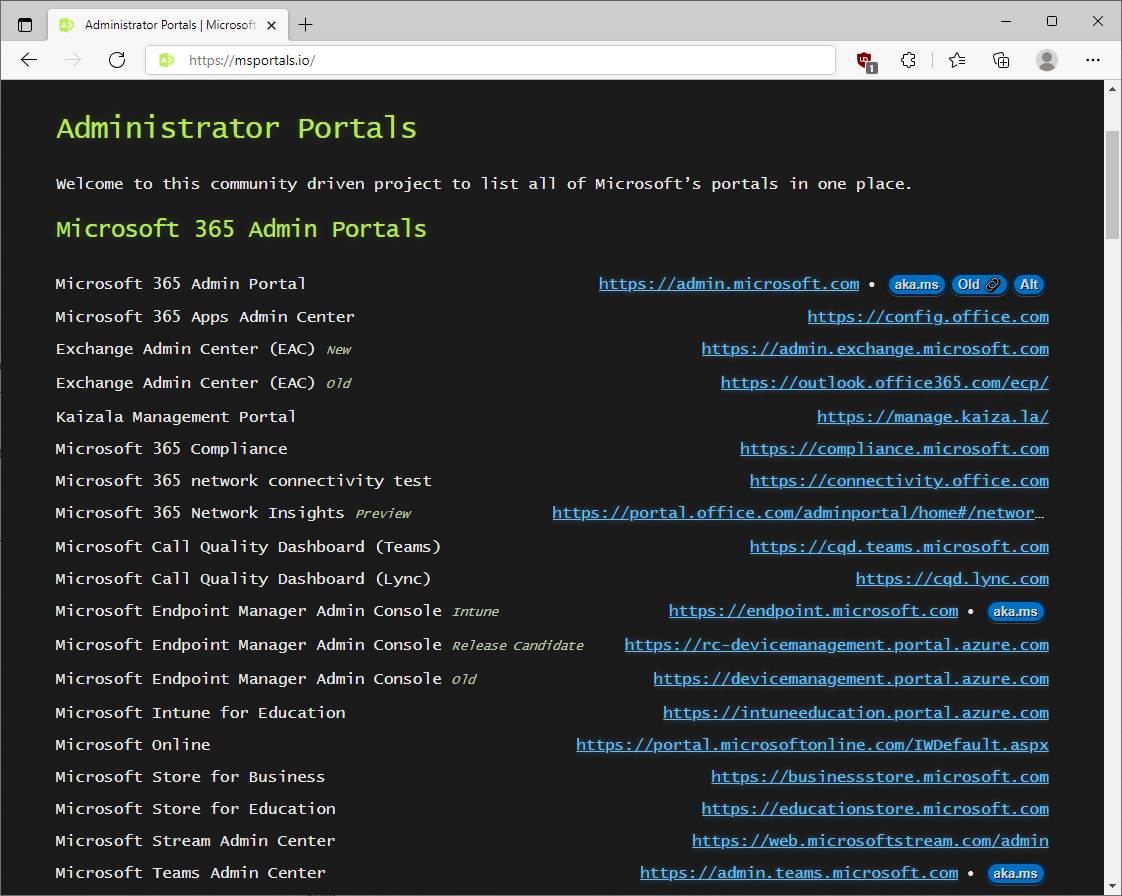The image size is (1122, 896).
Task: Click the scrollbar down arrow
Action: (x=1112, y=886)
